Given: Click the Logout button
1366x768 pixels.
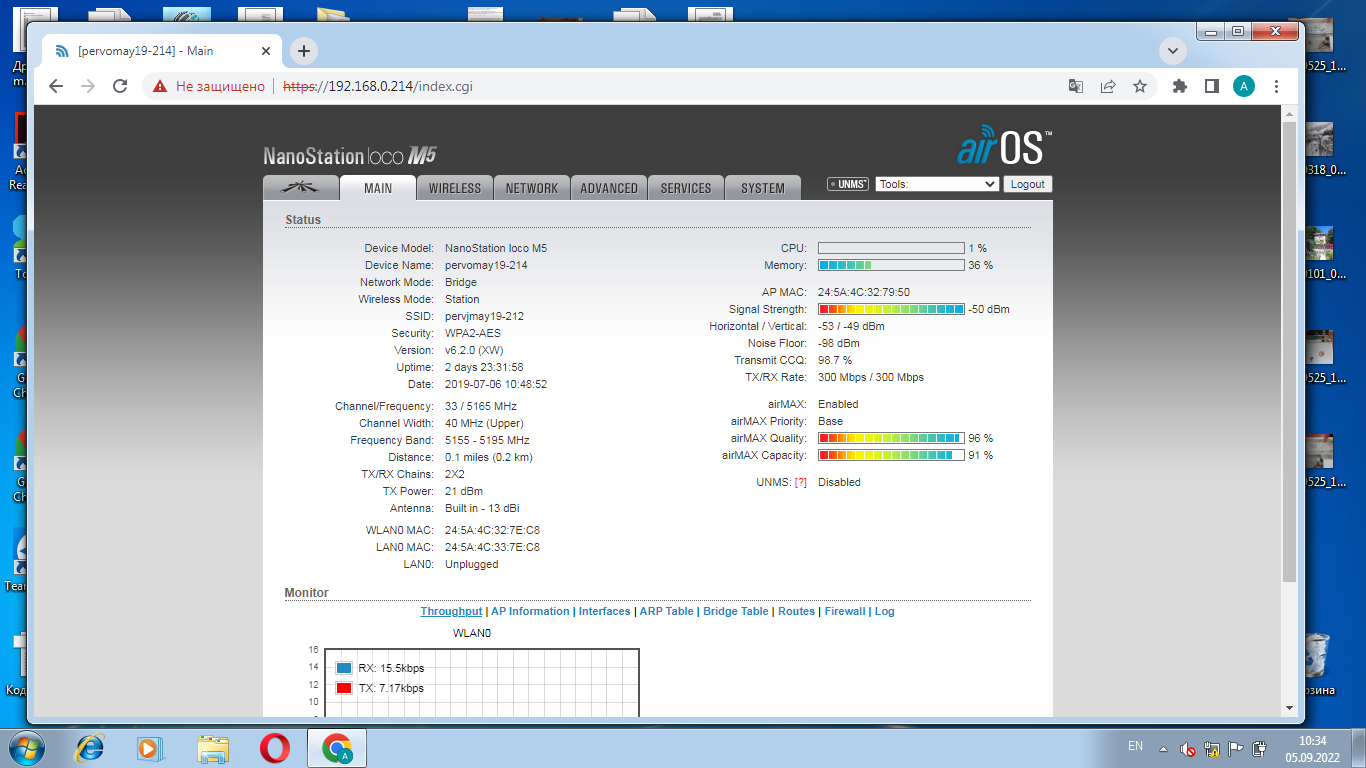Looking at the screenshot, I should [1027, 184].
